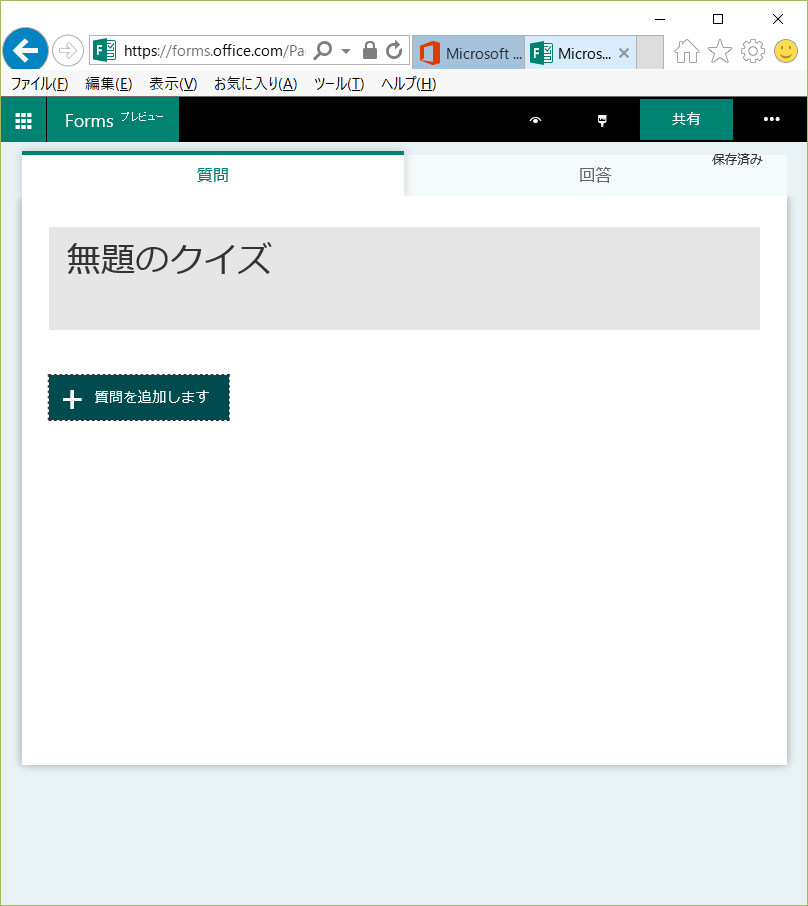Image resolution: width=808 pixels, height=906 pixels.
Task: Close the active Forms browser tab
Action: click(624, 53)
